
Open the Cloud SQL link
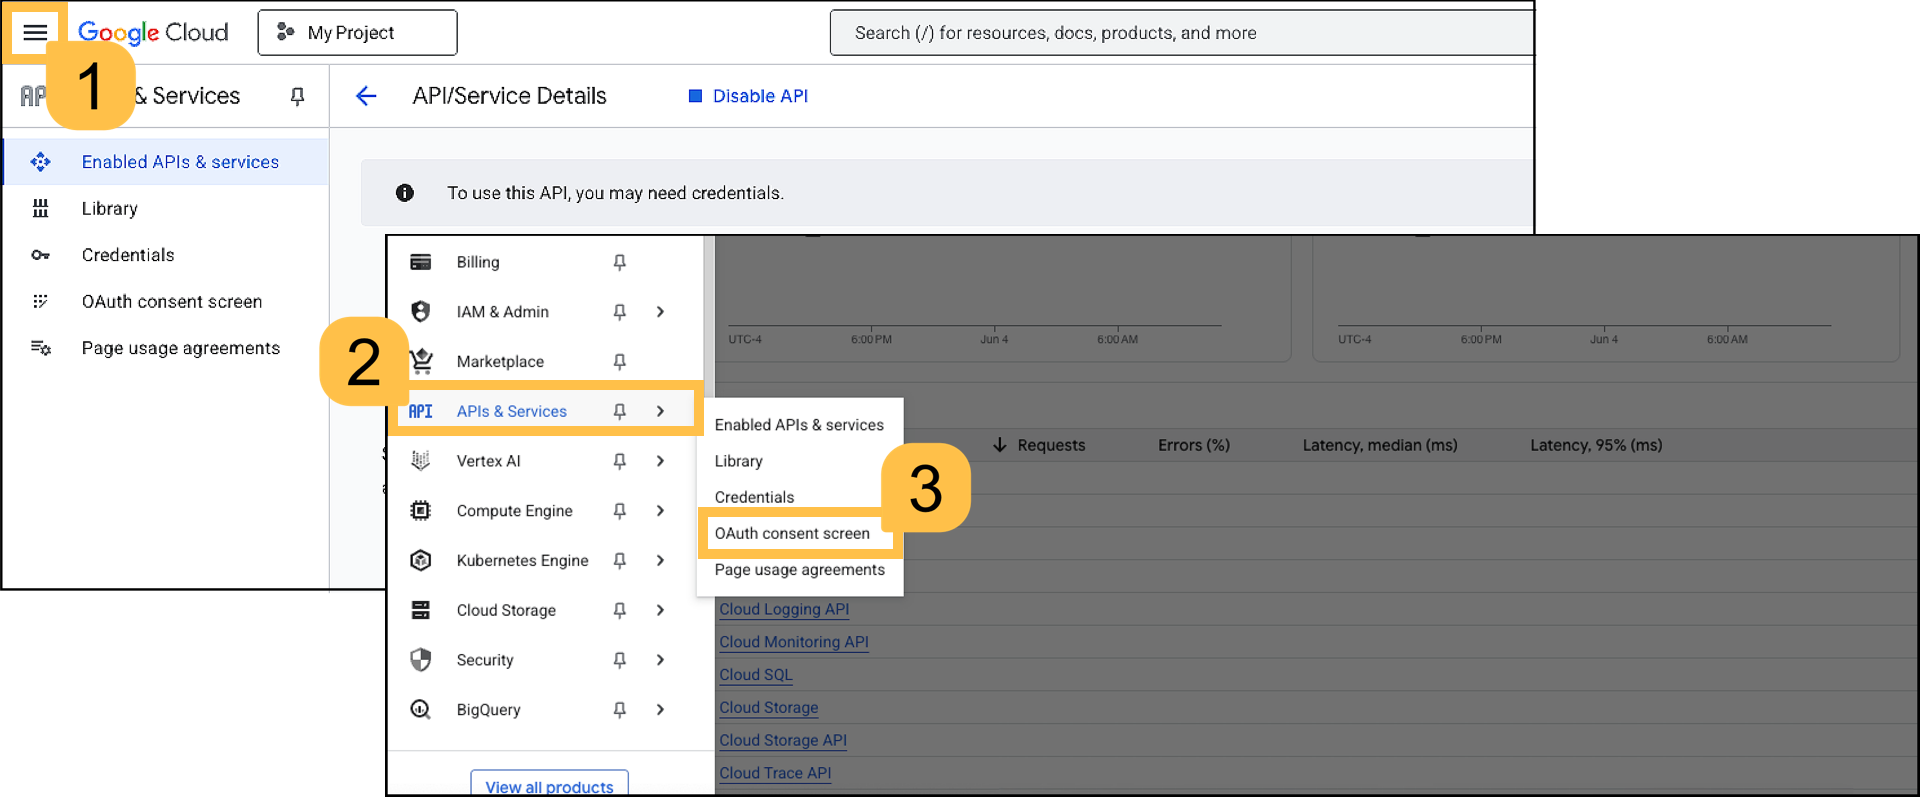coord(756,675)
